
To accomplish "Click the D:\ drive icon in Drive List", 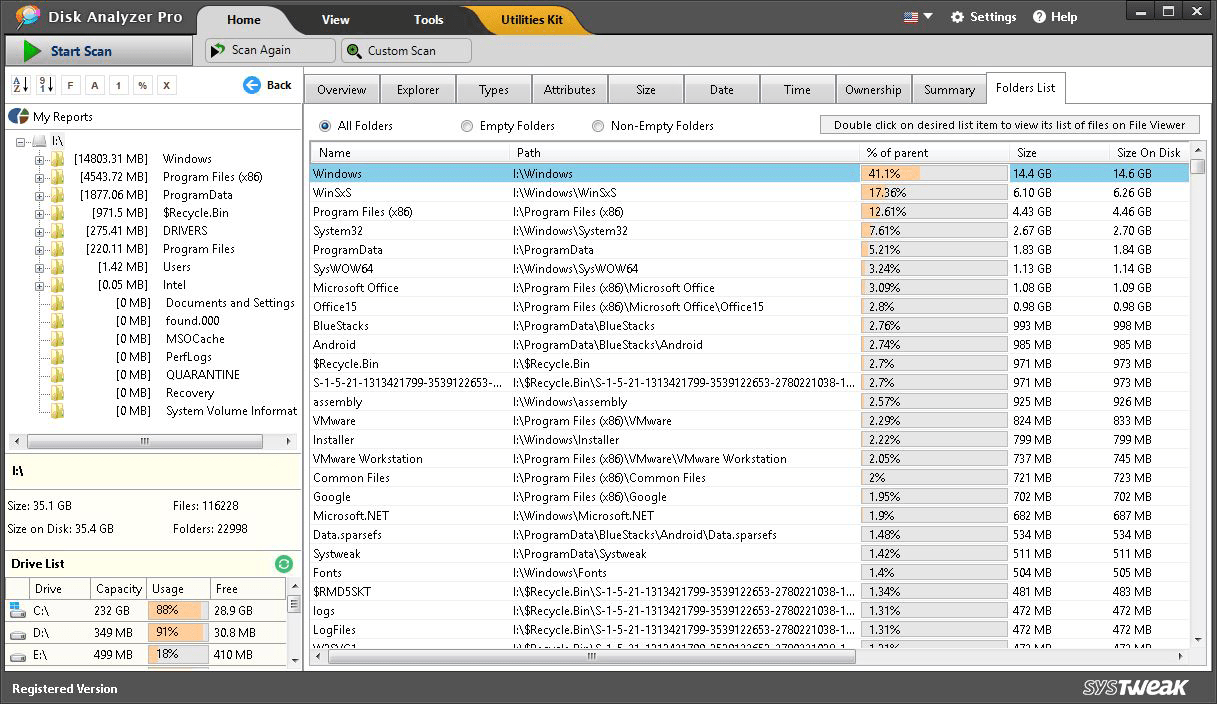I will pos(17,633).
